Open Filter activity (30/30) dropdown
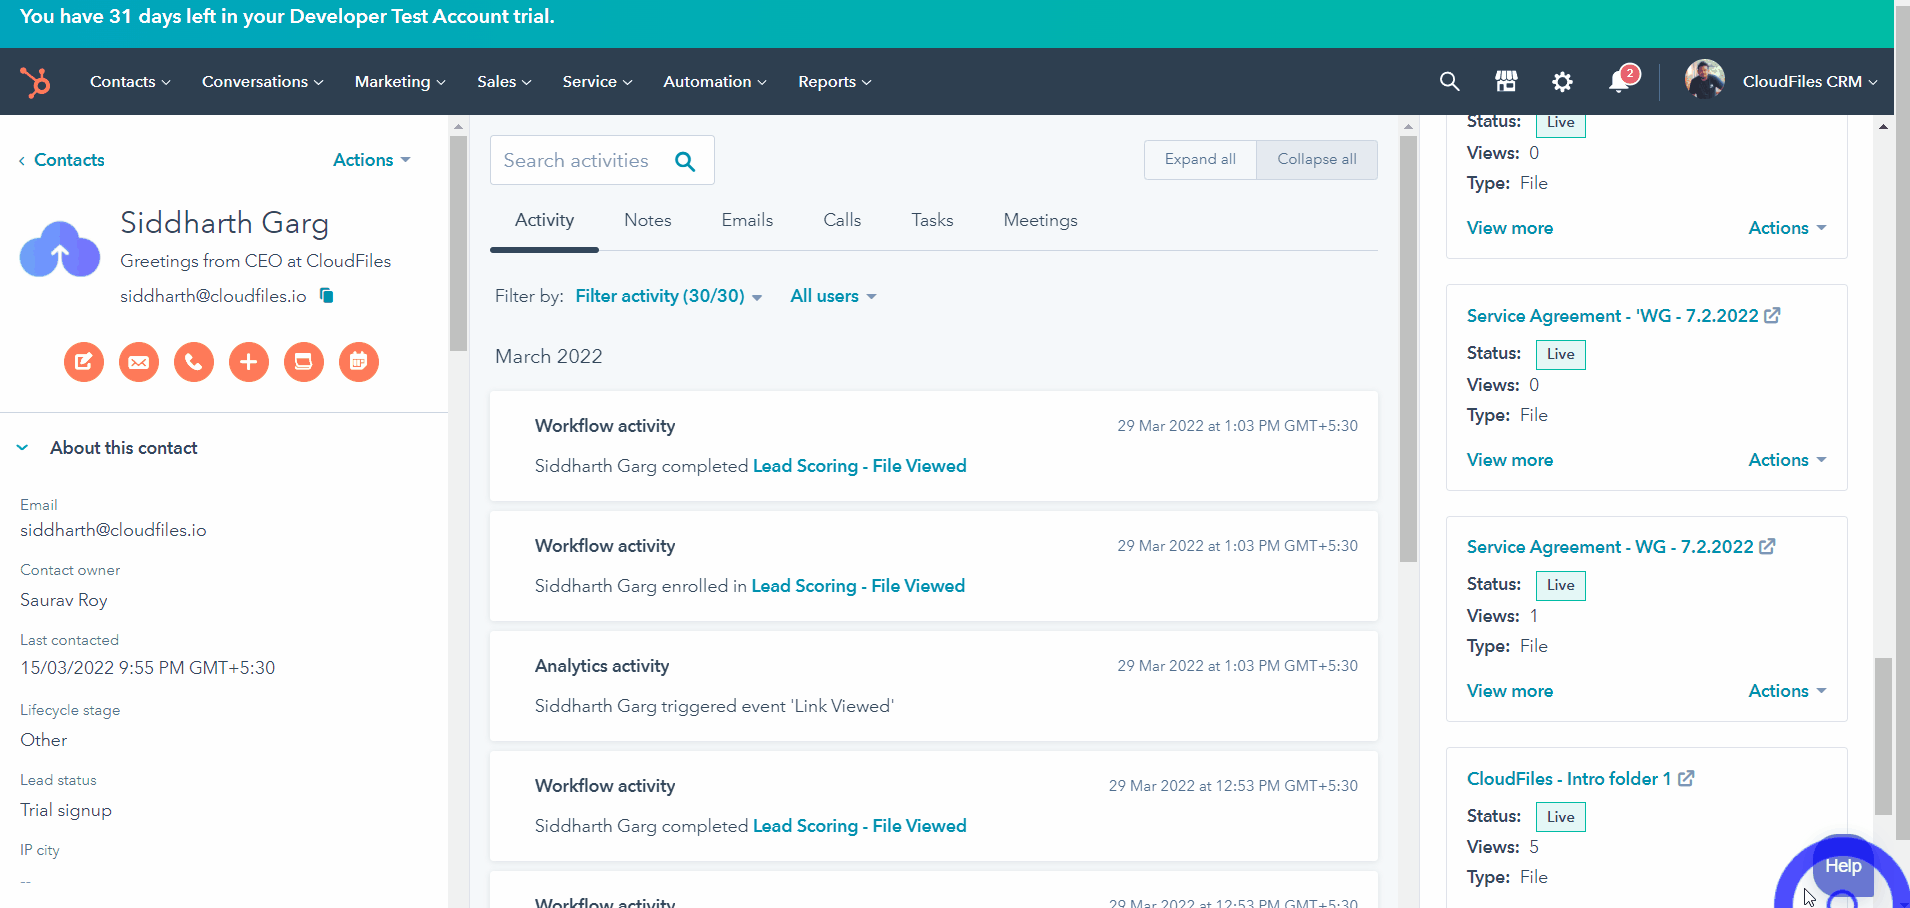The width and height of the screenshot is (1910, 908). click(x=669, y=296)
